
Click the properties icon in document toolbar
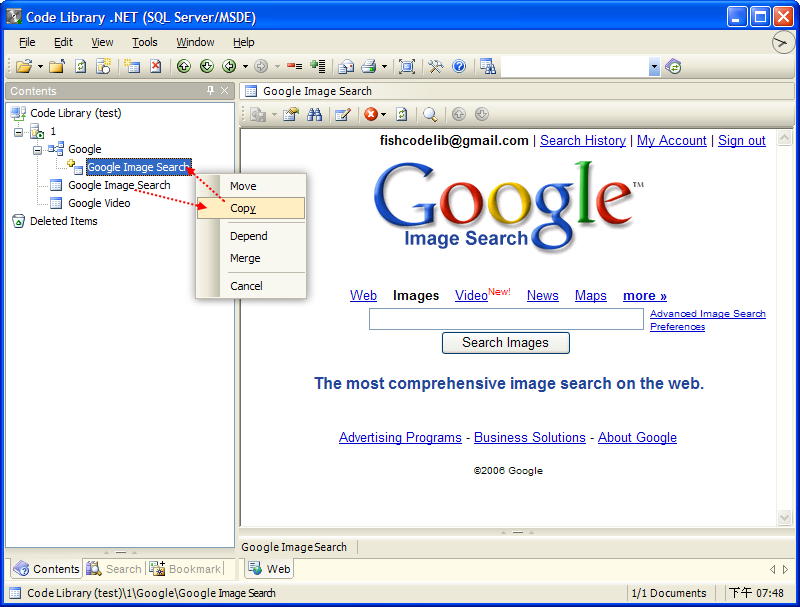291,114
